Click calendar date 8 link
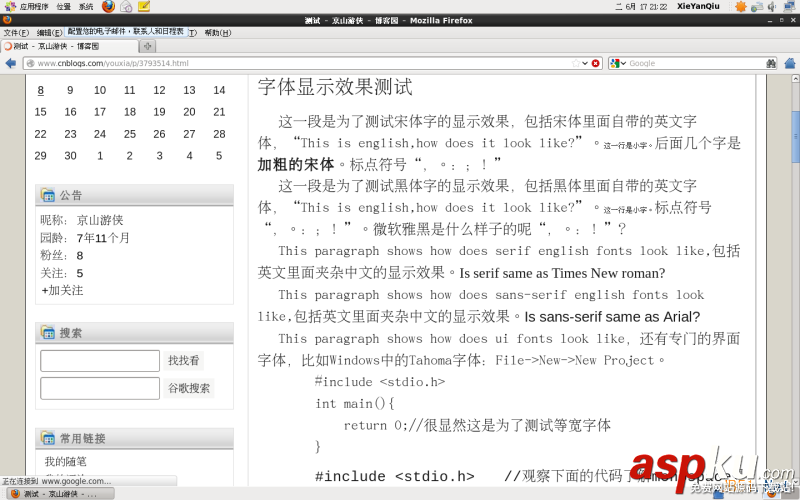This screenshot has height=500, width=800. pyautogui.click(x=40, y=90)
